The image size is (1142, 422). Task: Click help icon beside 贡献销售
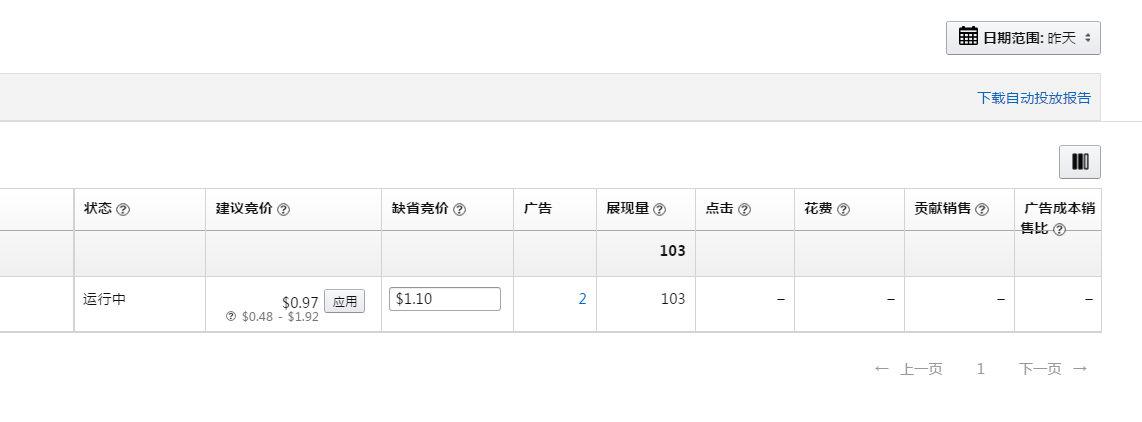982,209
